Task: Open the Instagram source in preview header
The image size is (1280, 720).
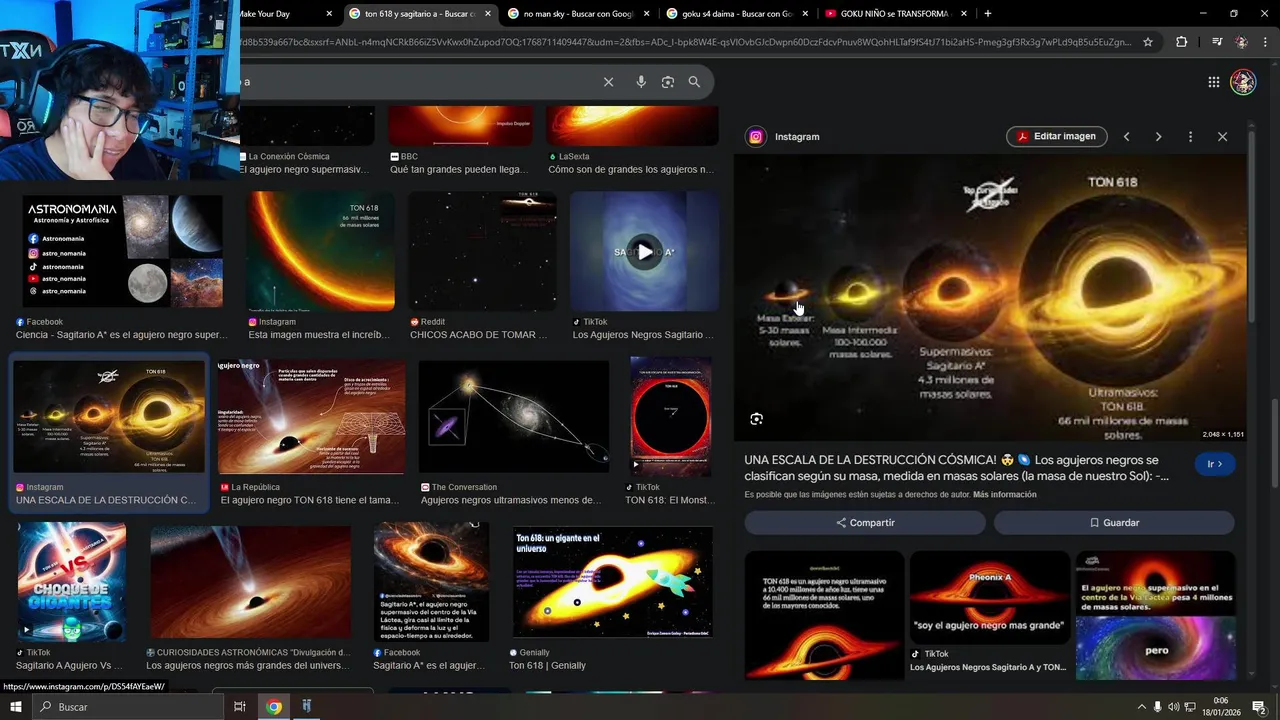Action: point(784,137)
